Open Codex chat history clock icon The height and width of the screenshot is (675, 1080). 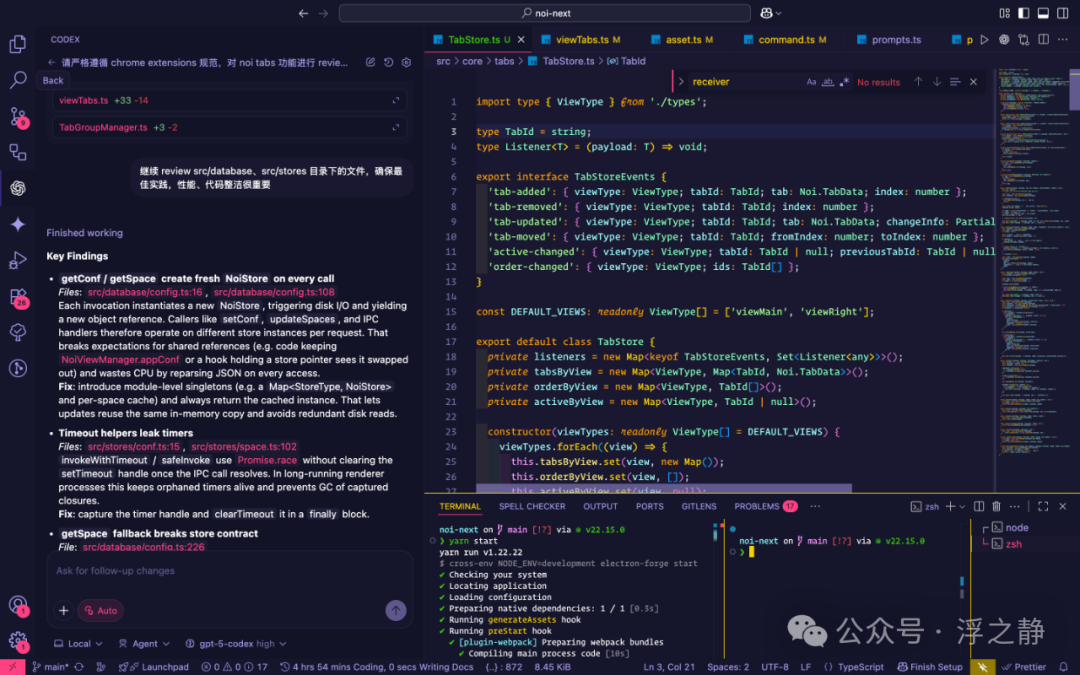coord(388,62)
